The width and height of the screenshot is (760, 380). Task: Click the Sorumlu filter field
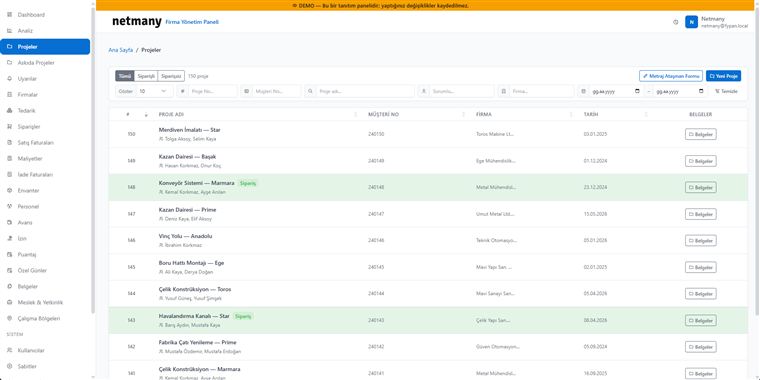pos(461,91)
